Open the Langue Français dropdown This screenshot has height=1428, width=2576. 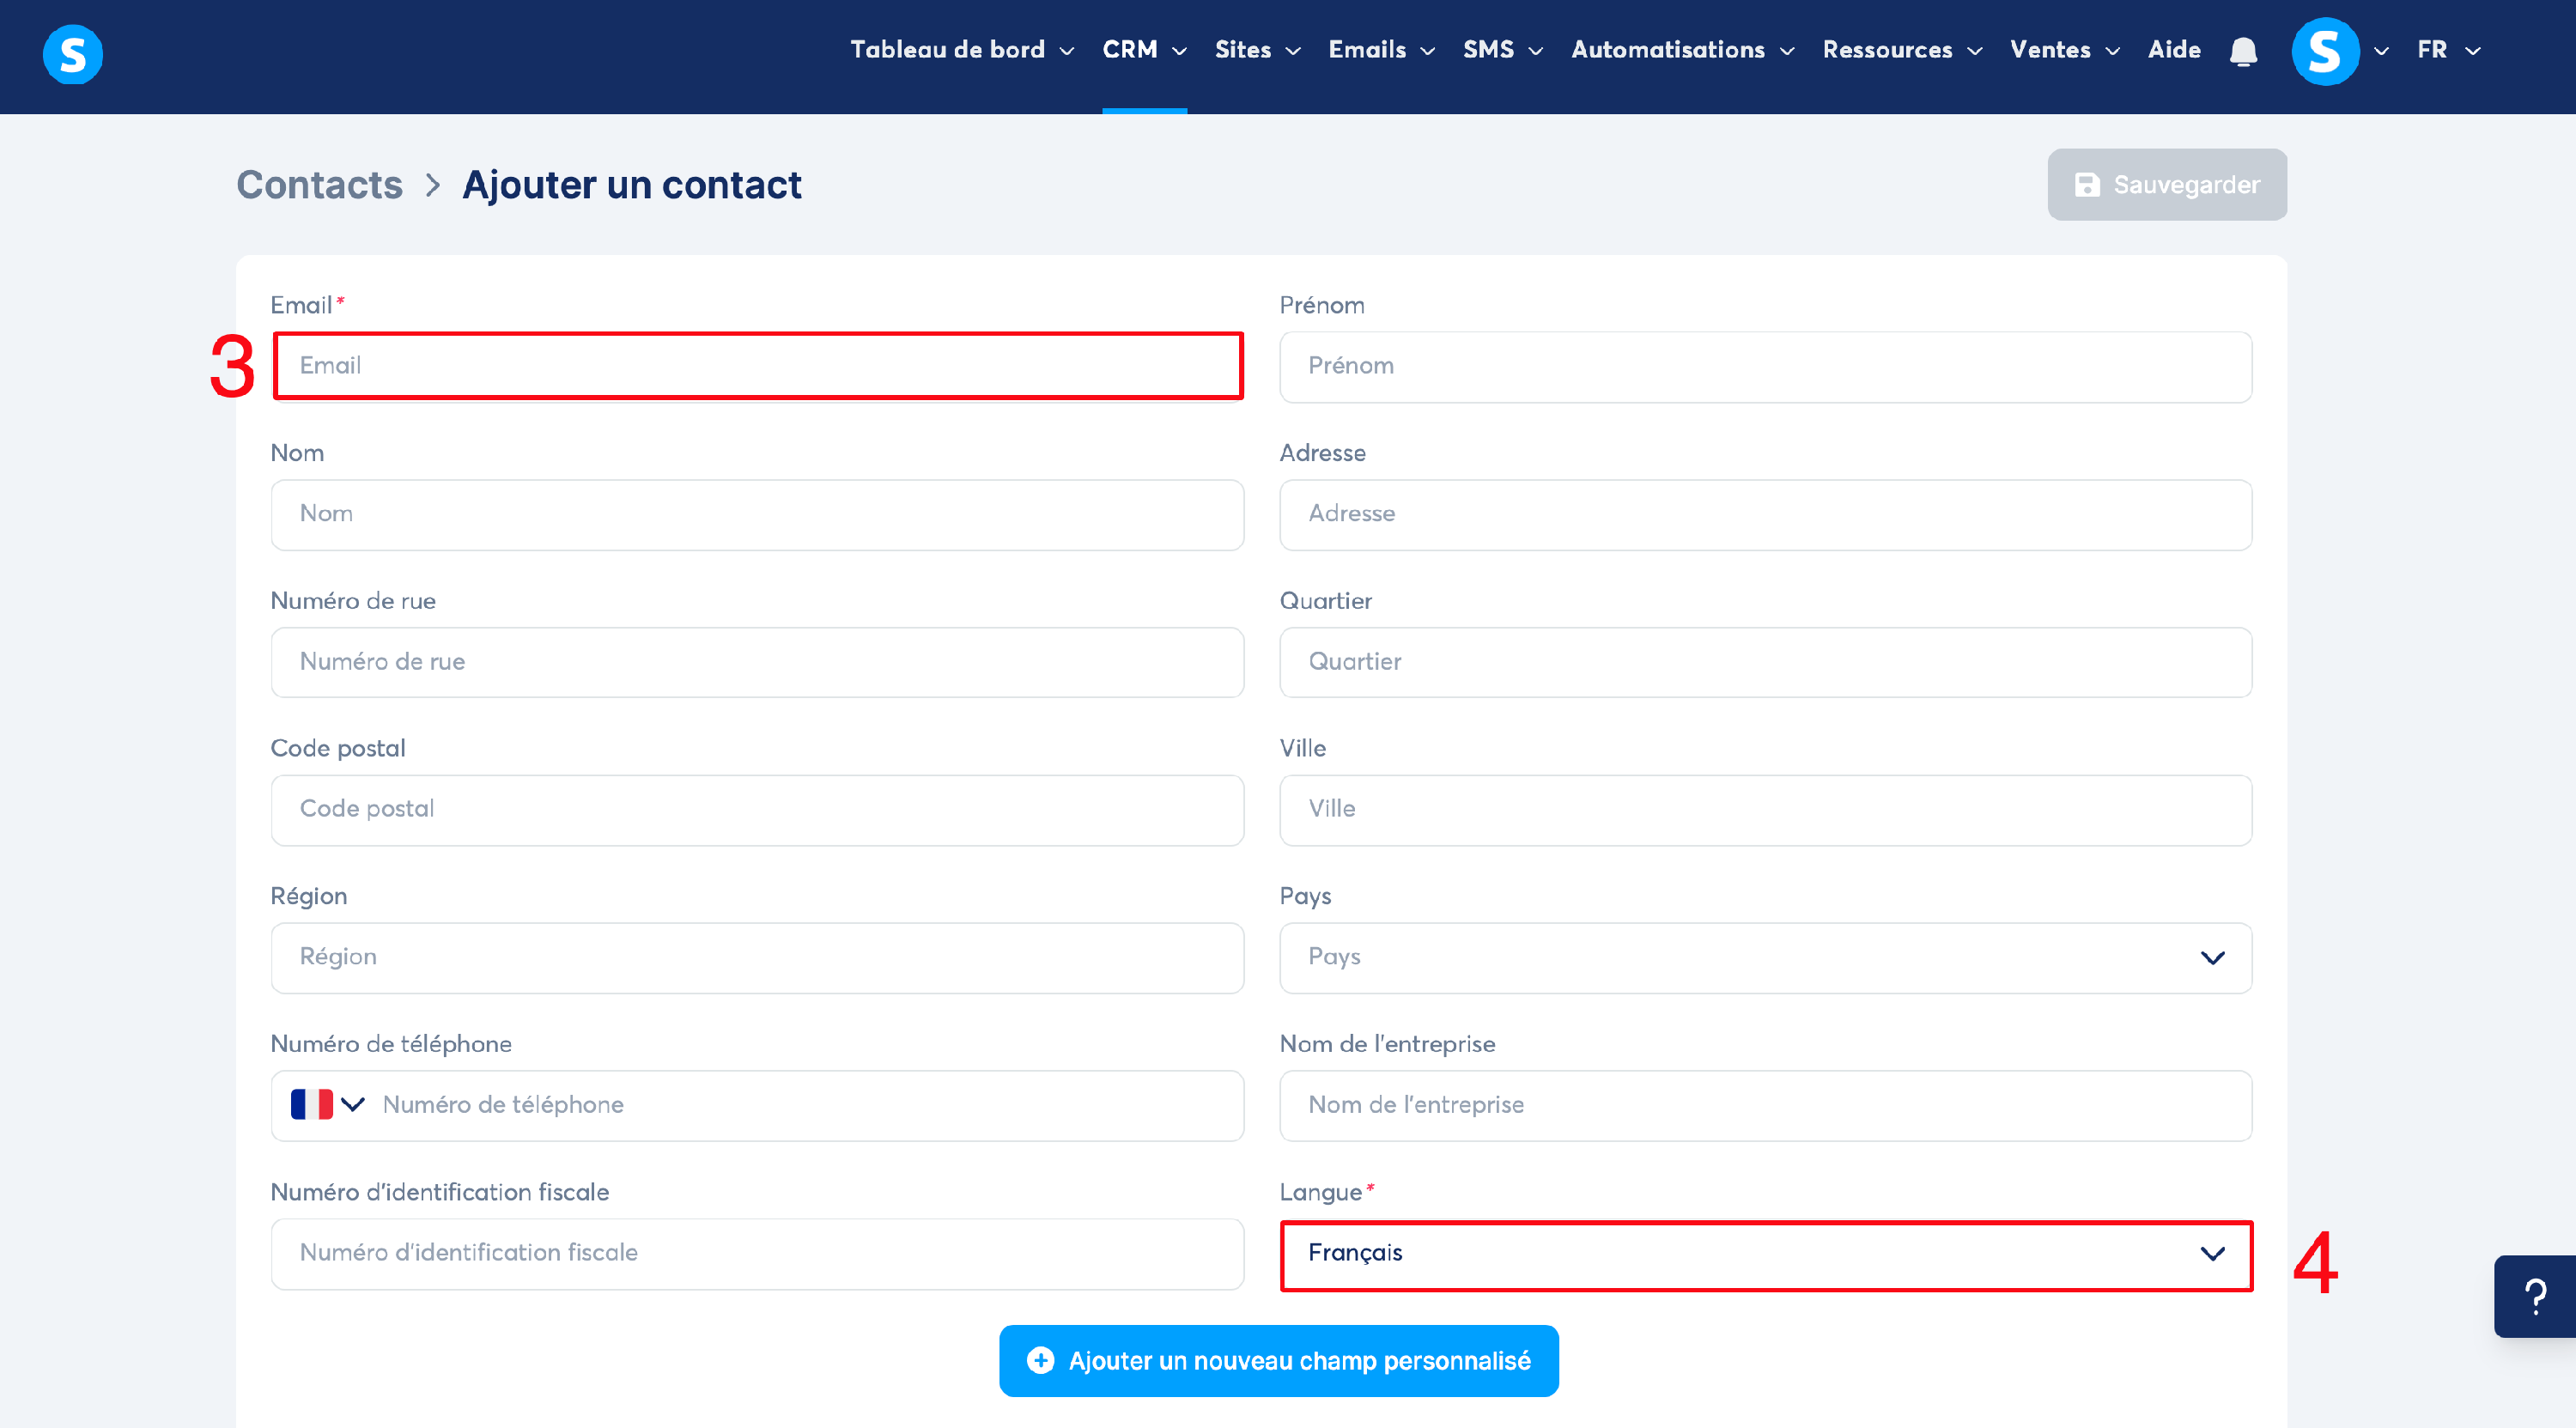click(x=1765, y=1253)
